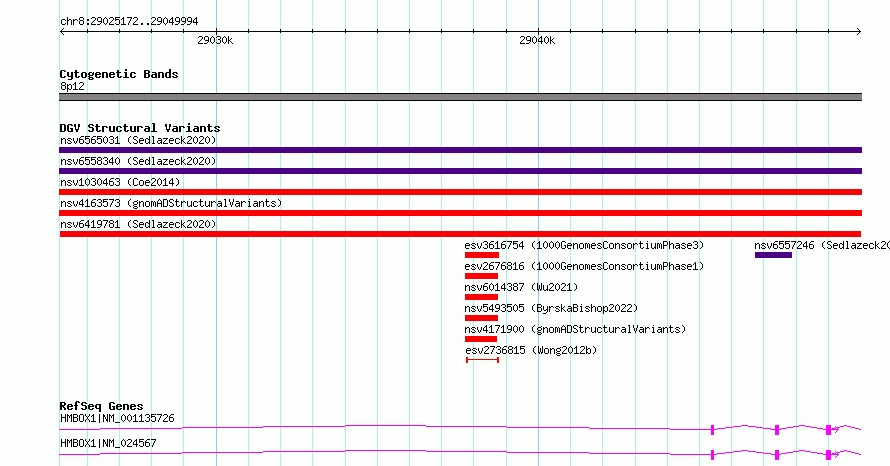The width and height of the screenshot is (890, 466).
Task: Open variant label nsv5493505 (ByrskaBishop2022)
Action: tap(551, 308)
